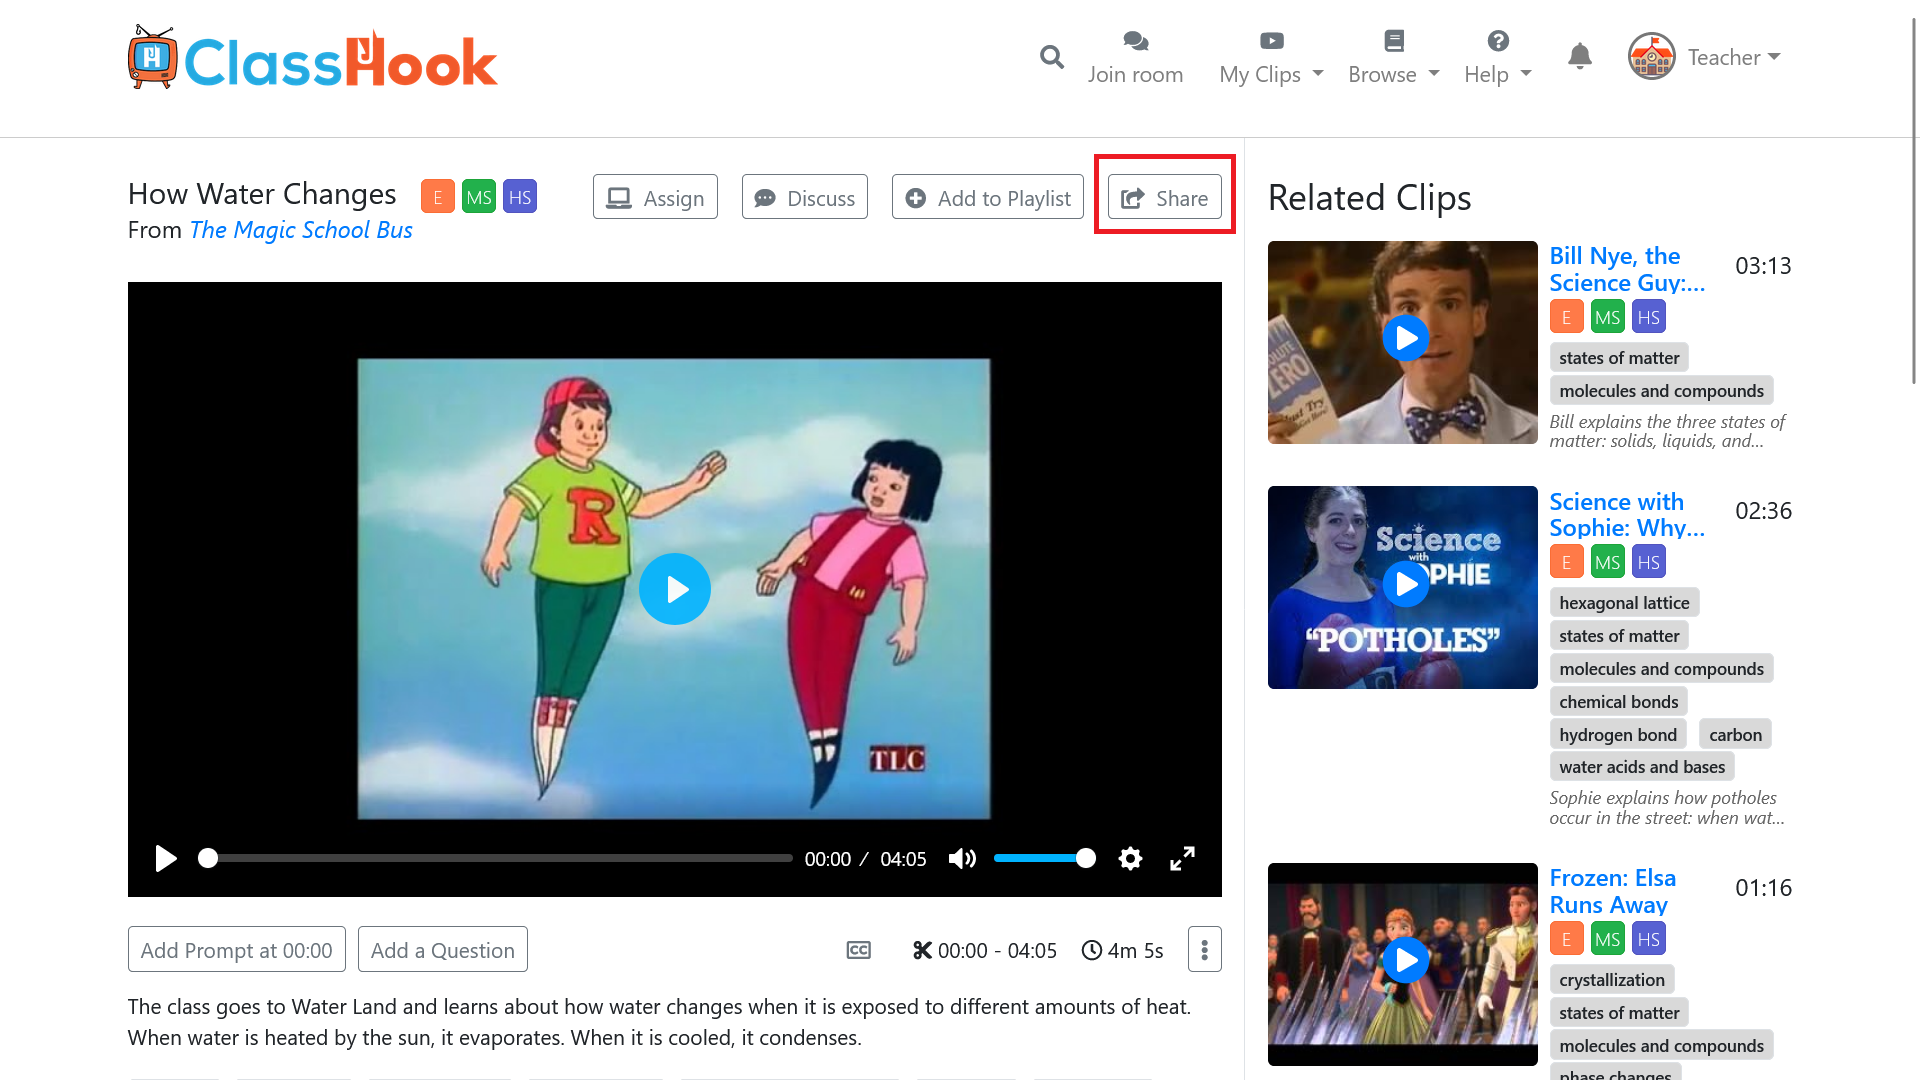
Task: Click the volume slider
Action: click(x=1045, y=858)
